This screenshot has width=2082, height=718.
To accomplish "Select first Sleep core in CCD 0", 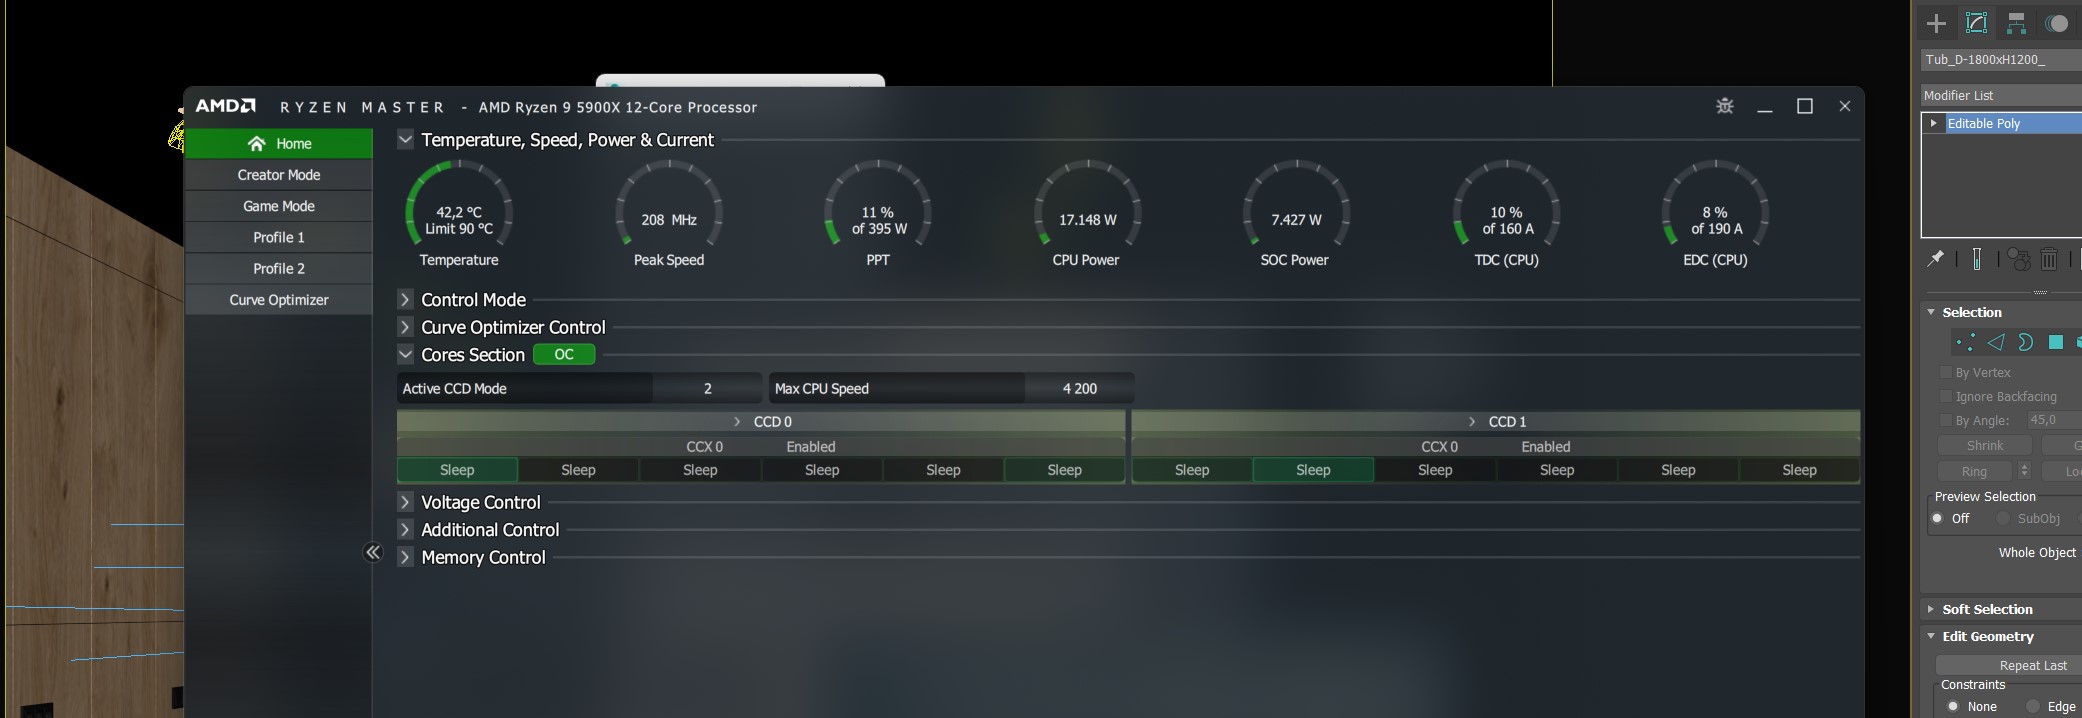I will tap(457, 470).
